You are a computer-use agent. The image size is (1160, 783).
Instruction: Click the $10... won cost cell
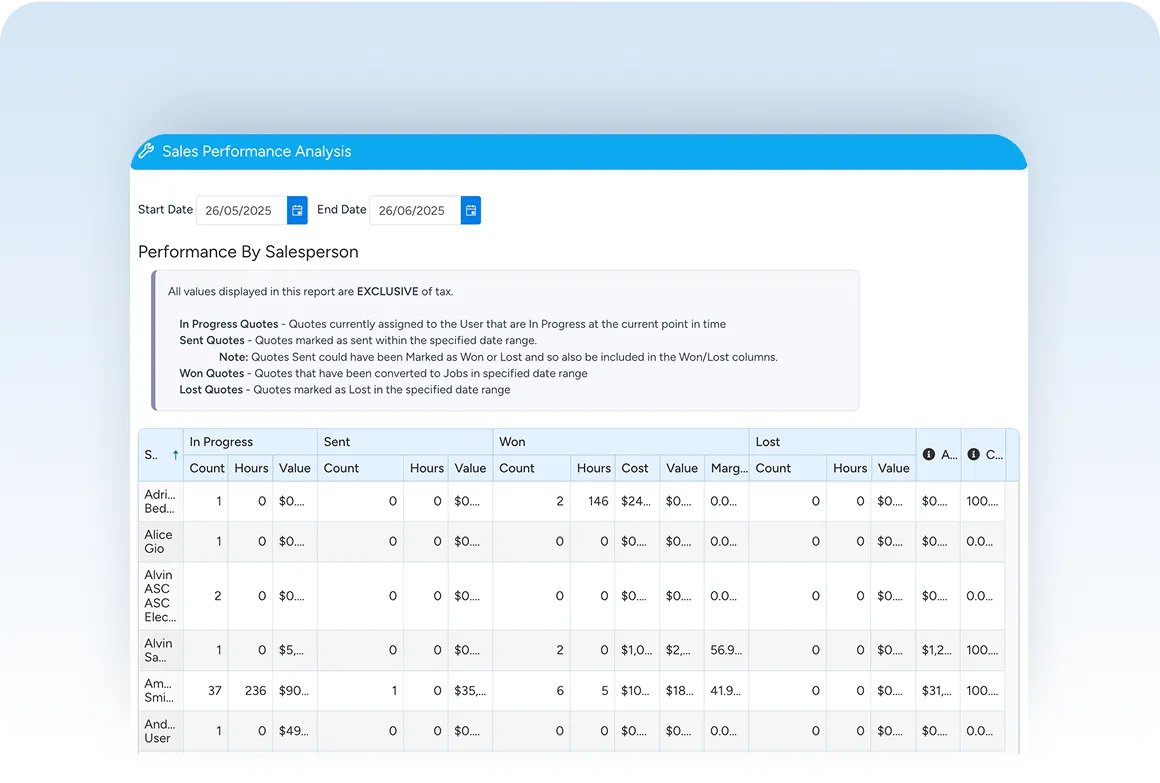[x=635, y=690]
